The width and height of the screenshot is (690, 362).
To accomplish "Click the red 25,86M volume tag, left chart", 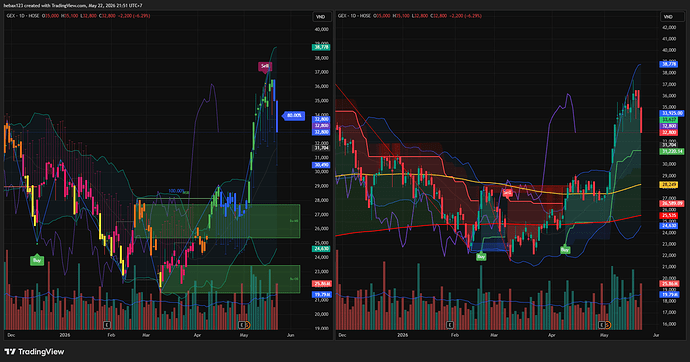I will [x=322, y=284].
